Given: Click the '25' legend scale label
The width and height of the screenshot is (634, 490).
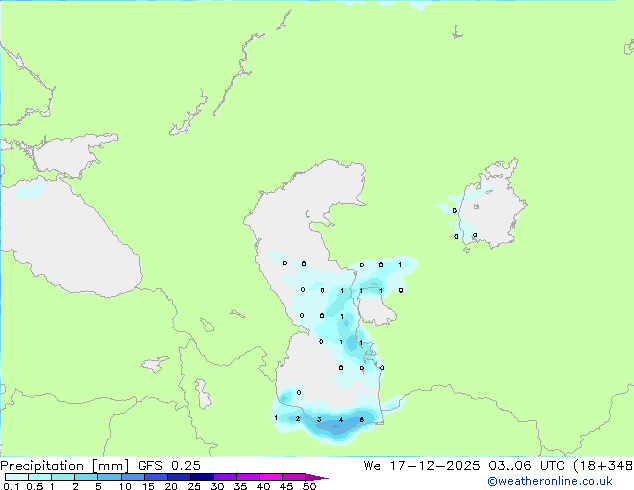Looking at the screenshot, I should (194, 486).
